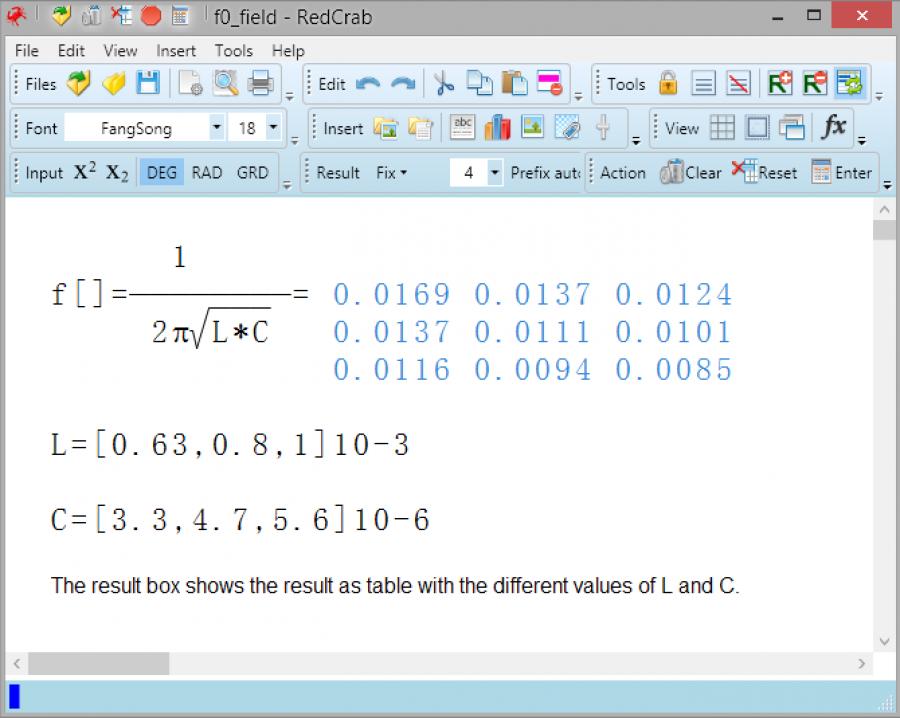Expand the View toolbar overflow arrow
The height and width of the screenshot is (718, 900).
(x=862, y=141)
